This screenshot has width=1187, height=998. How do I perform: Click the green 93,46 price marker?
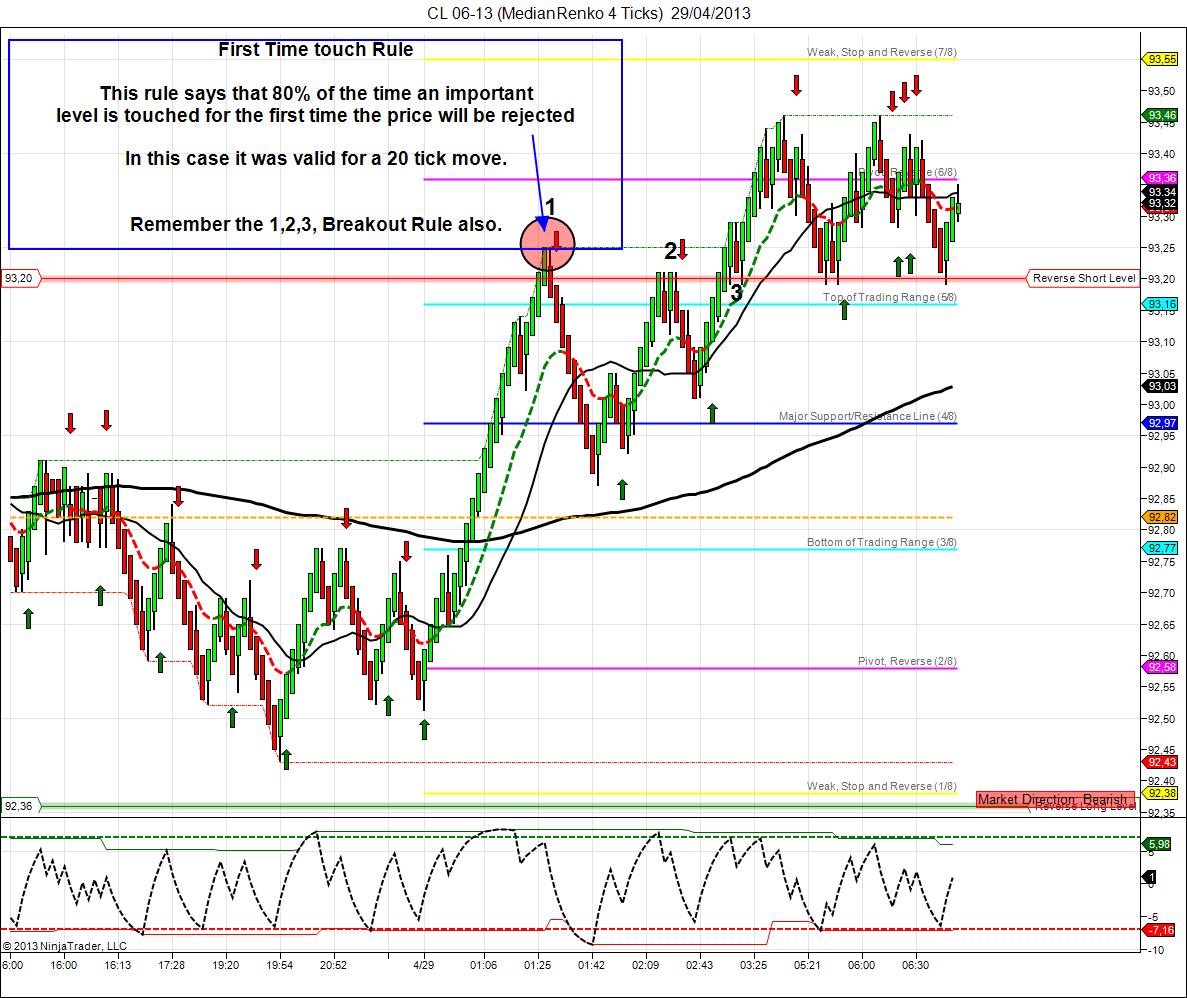click(x=1161, y=115)
